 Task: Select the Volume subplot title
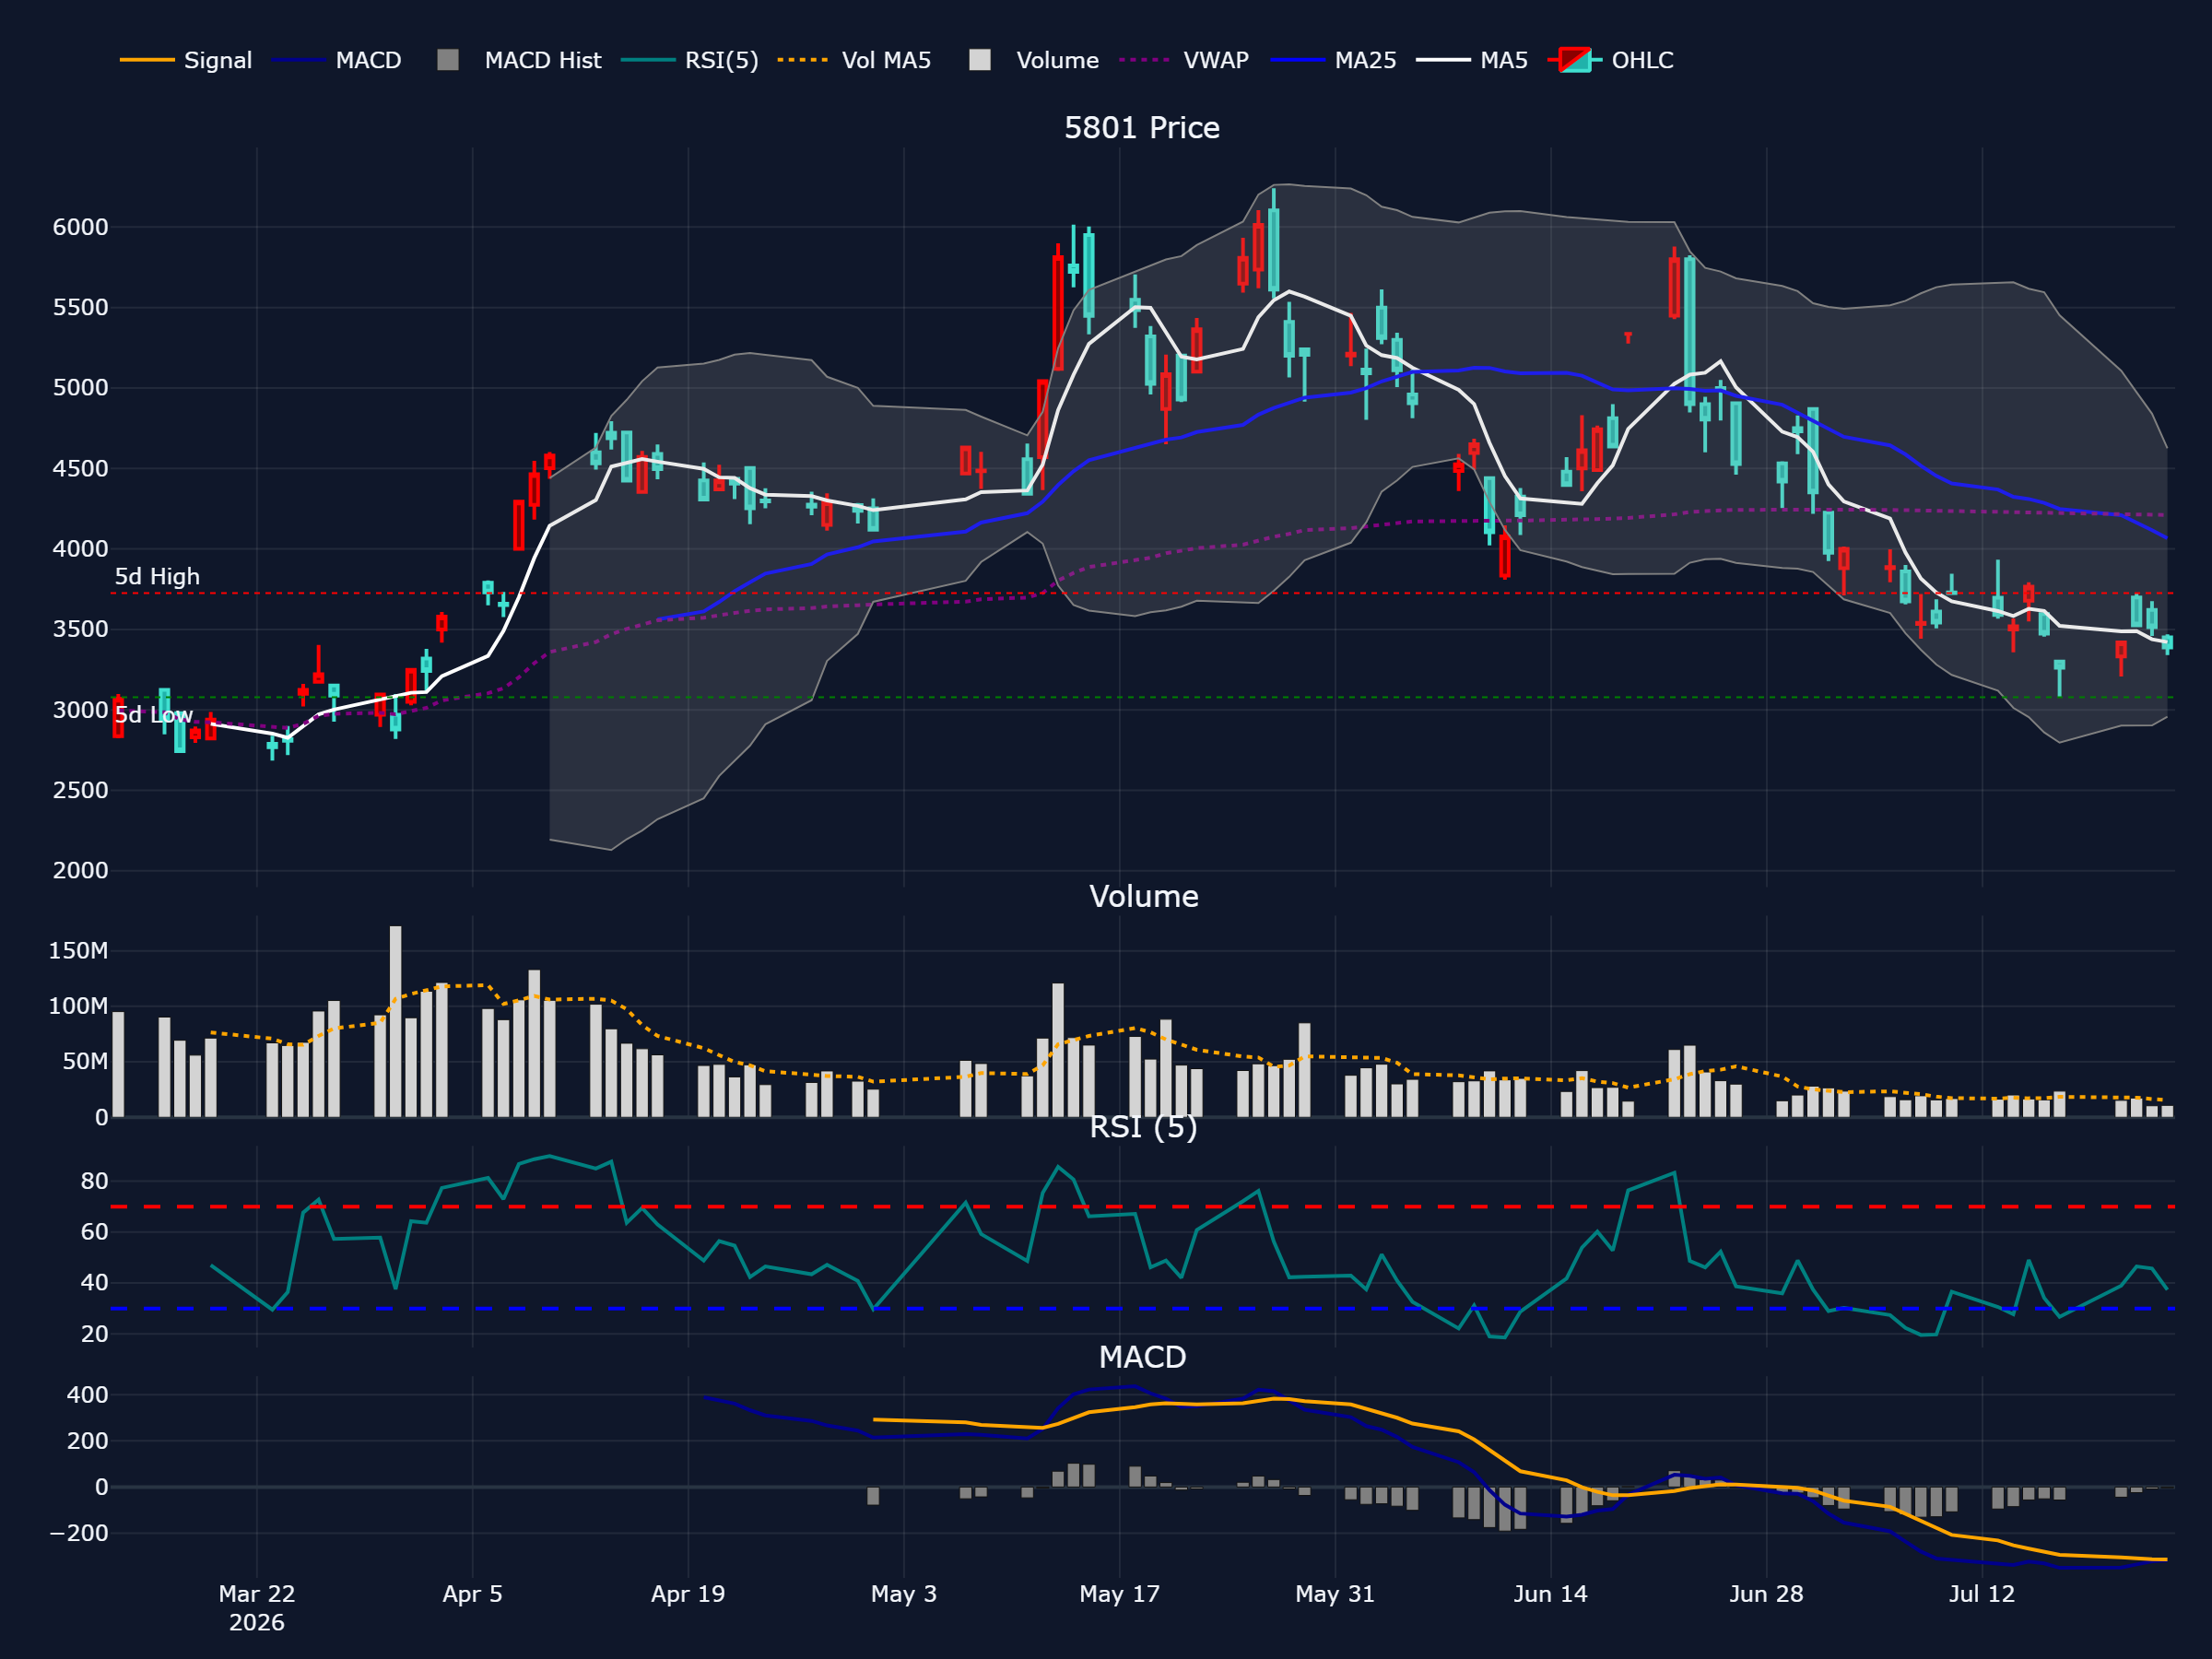click(1143, 896)
